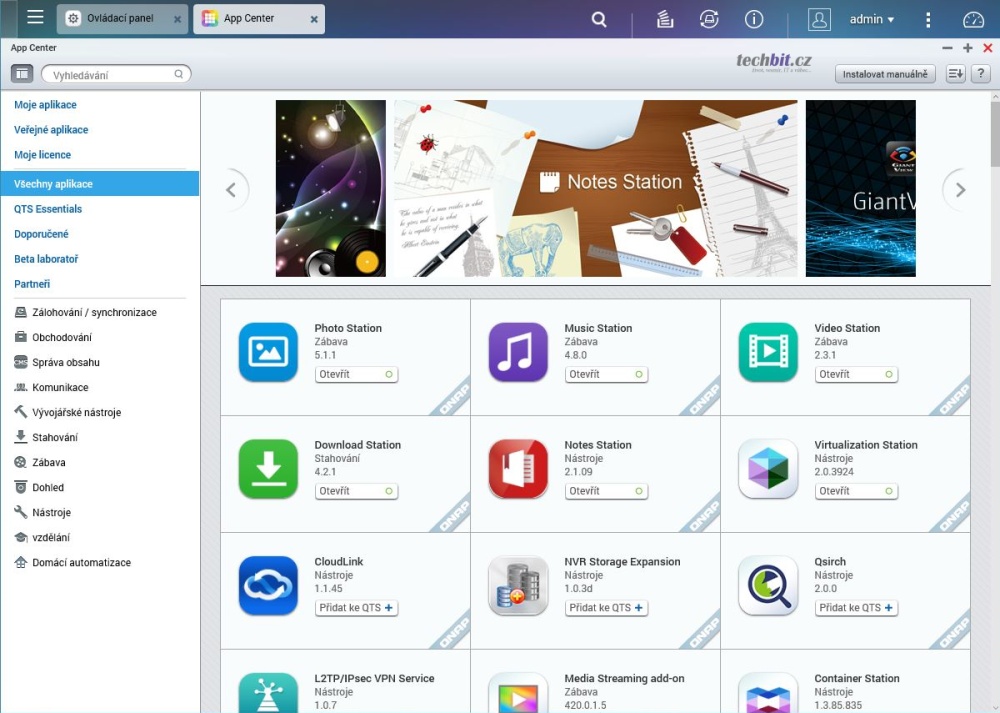
Task: Select Zálohování / synchronizace category
Action: (x=94, y=312)
